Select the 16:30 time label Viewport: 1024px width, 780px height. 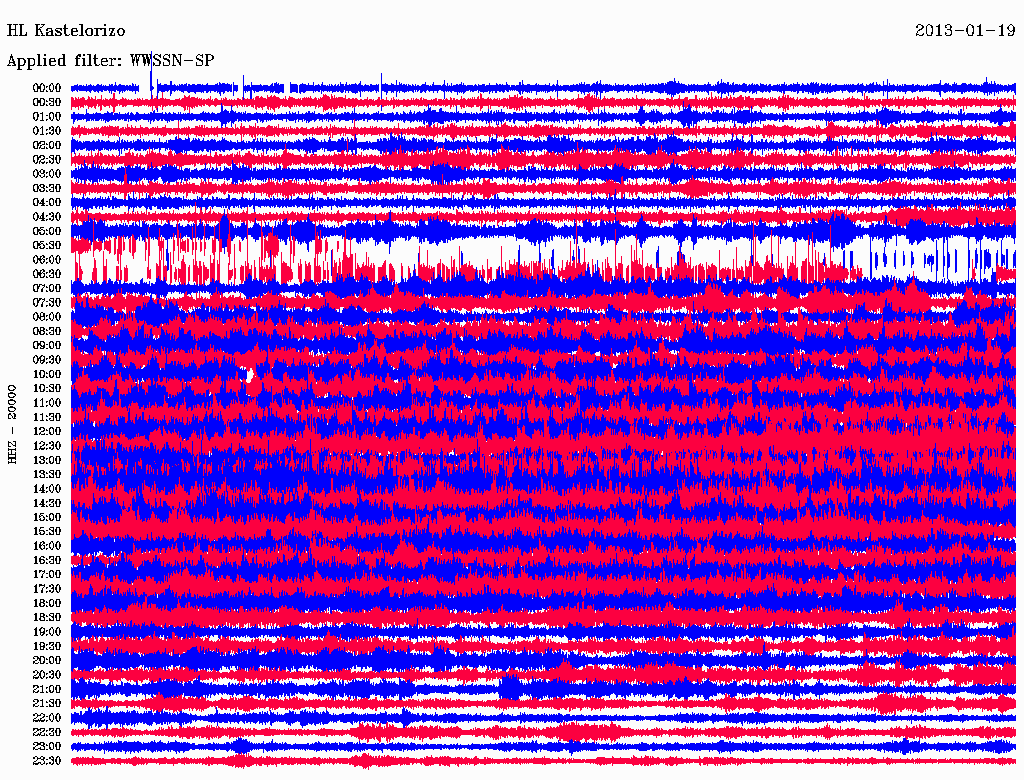47,561
